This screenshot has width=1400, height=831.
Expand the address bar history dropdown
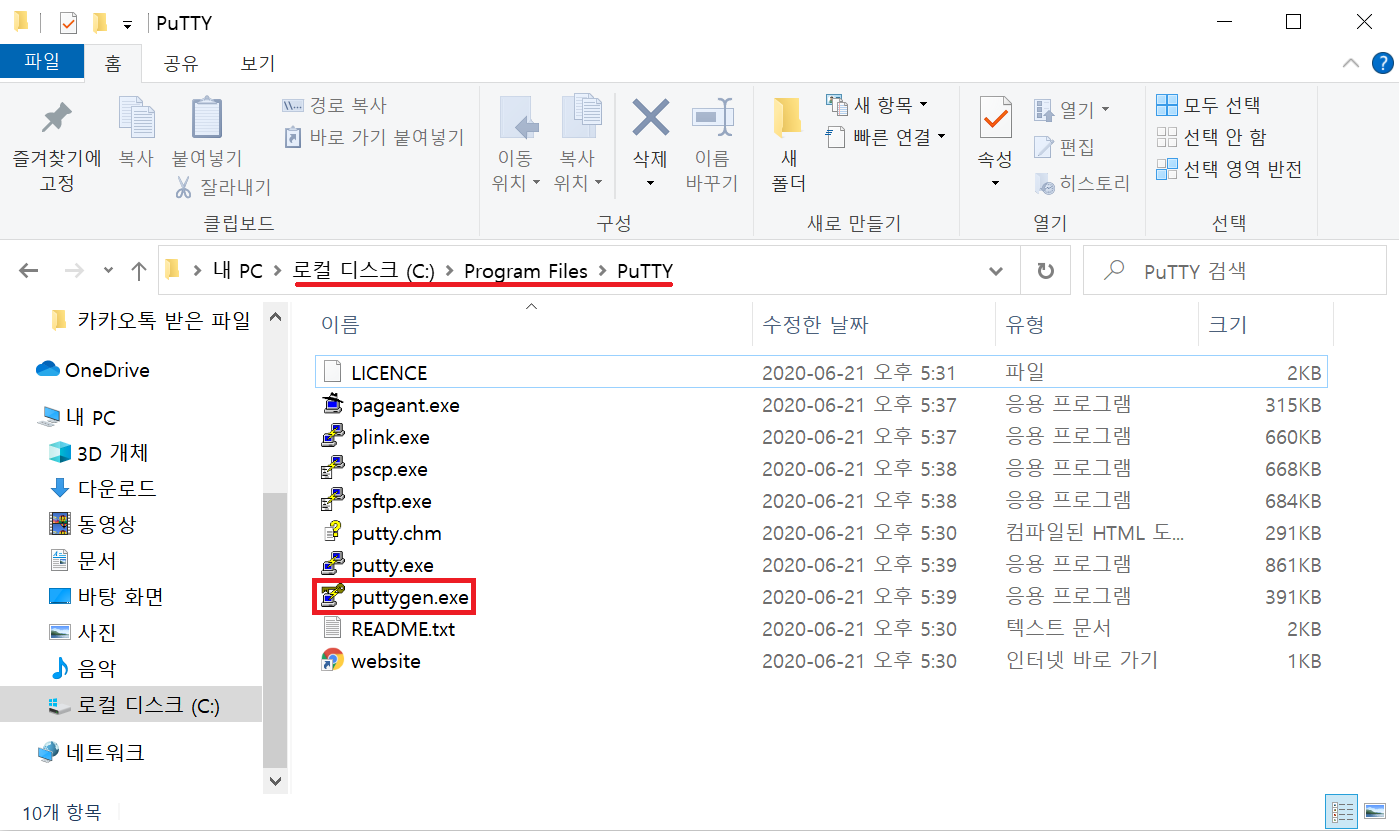(996, 271)
